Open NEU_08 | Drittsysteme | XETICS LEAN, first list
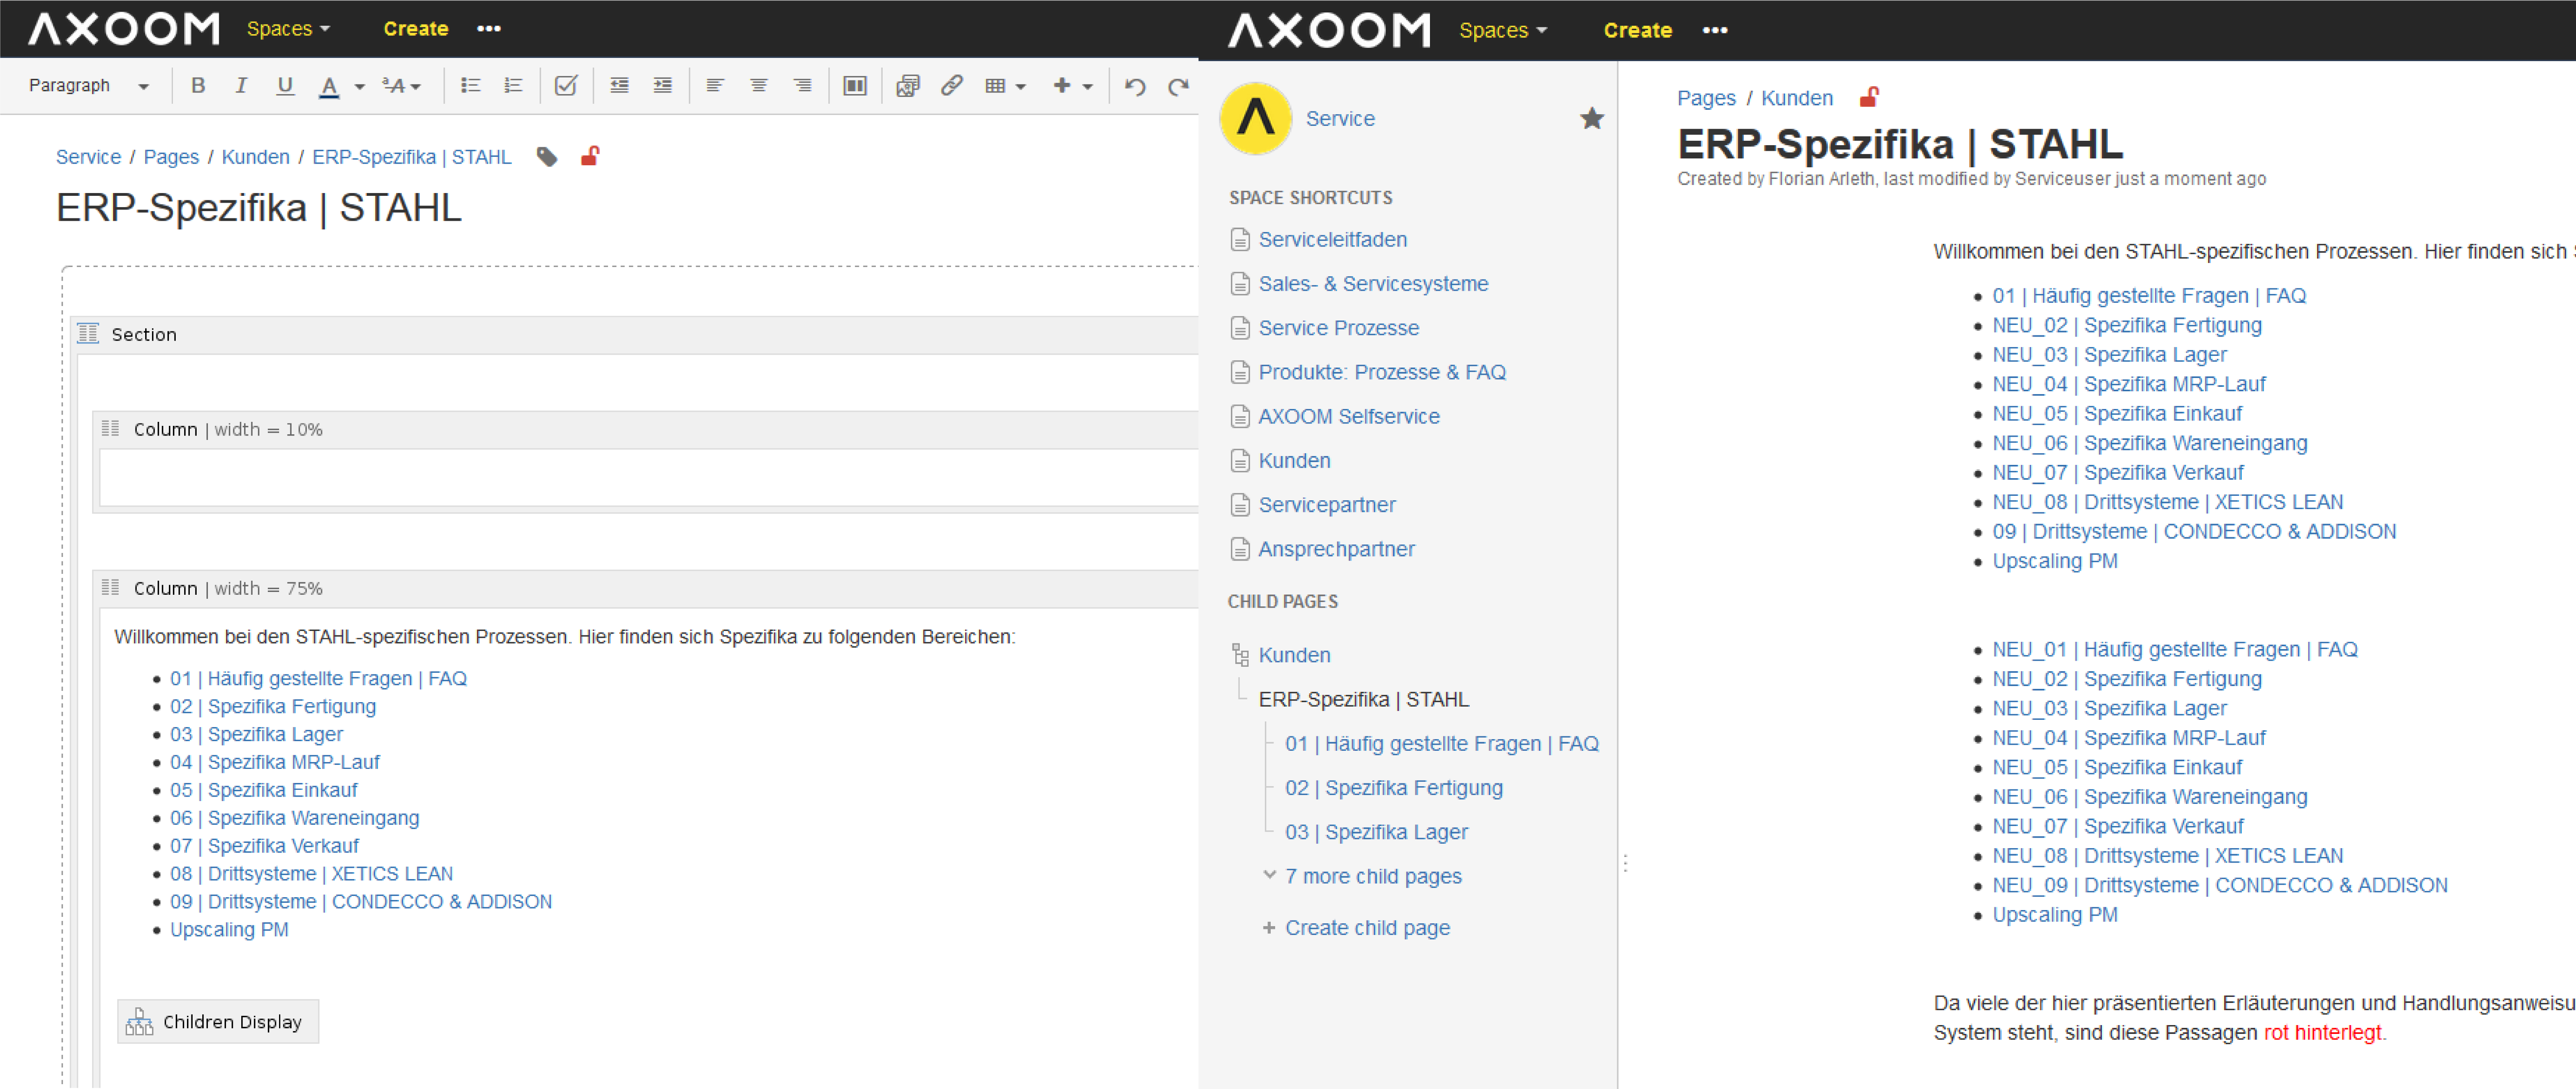Screen dimensions: 2576x1089 pyautogui.click(x=2167, y=502)
